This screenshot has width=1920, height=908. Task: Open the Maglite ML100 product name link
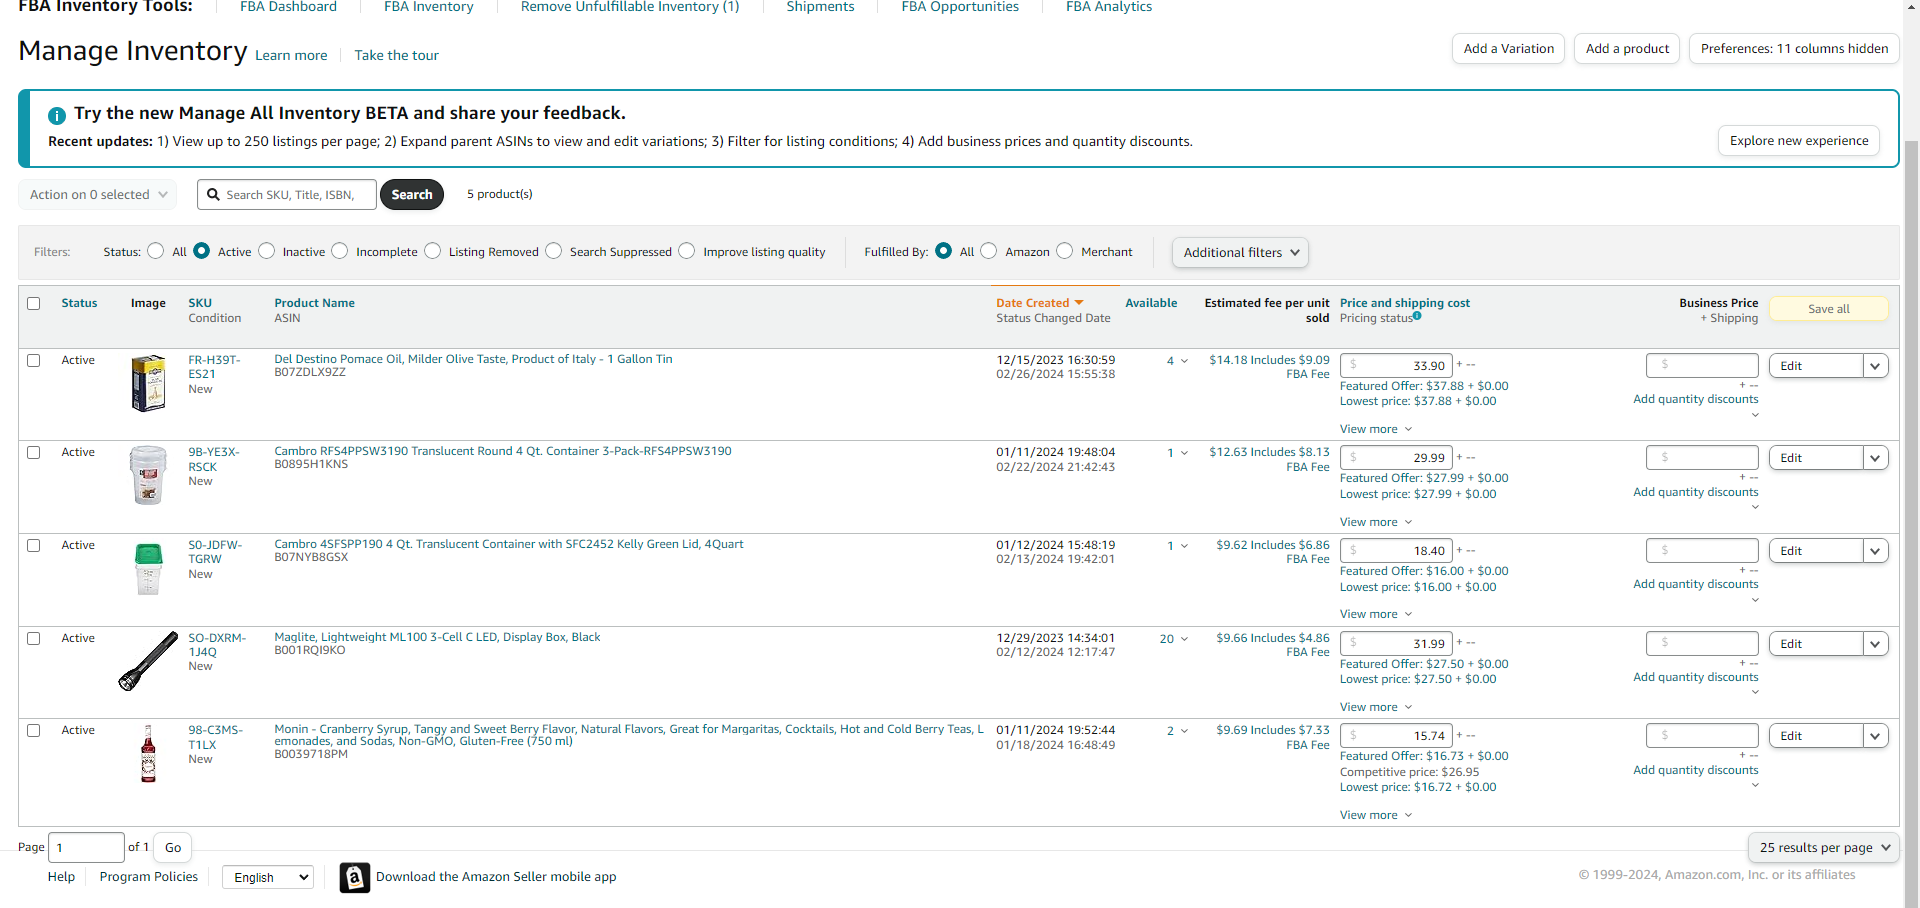[437, 637]
